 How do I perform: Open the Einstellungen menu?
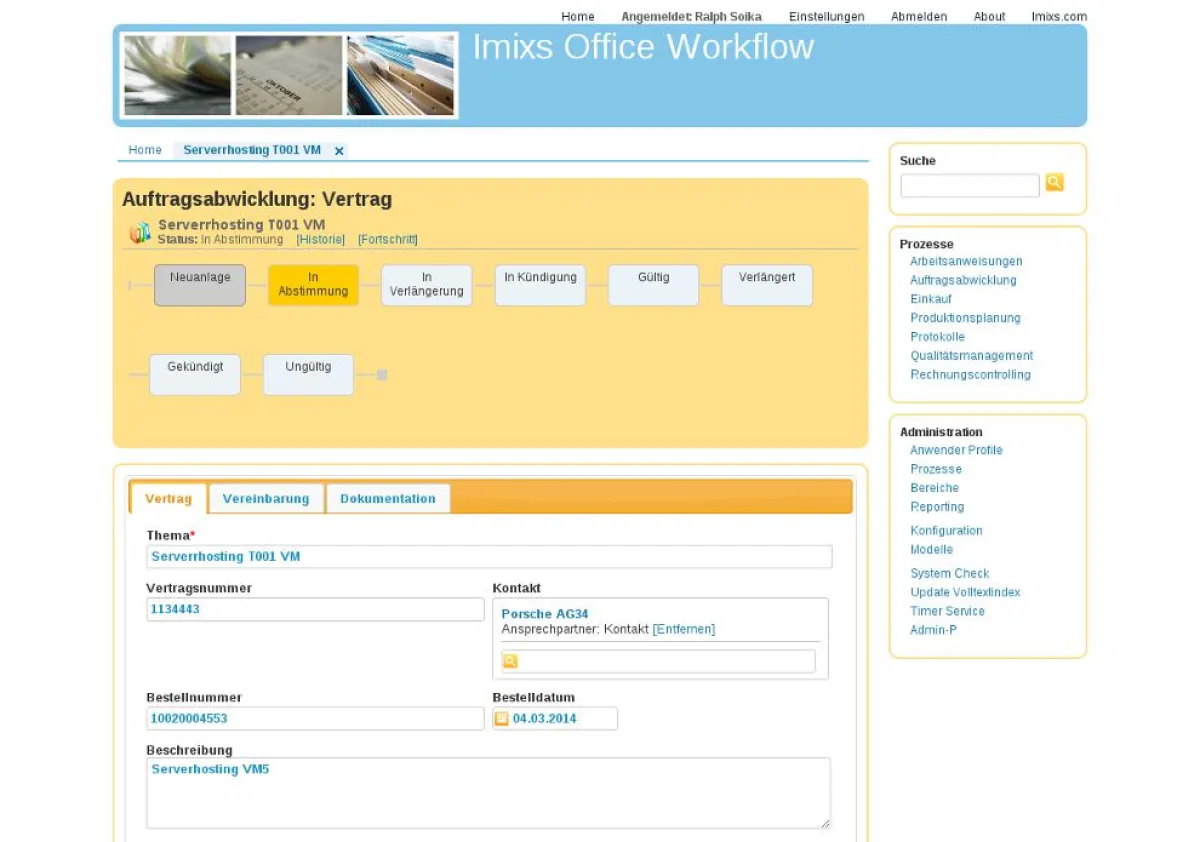pos(827,16)
